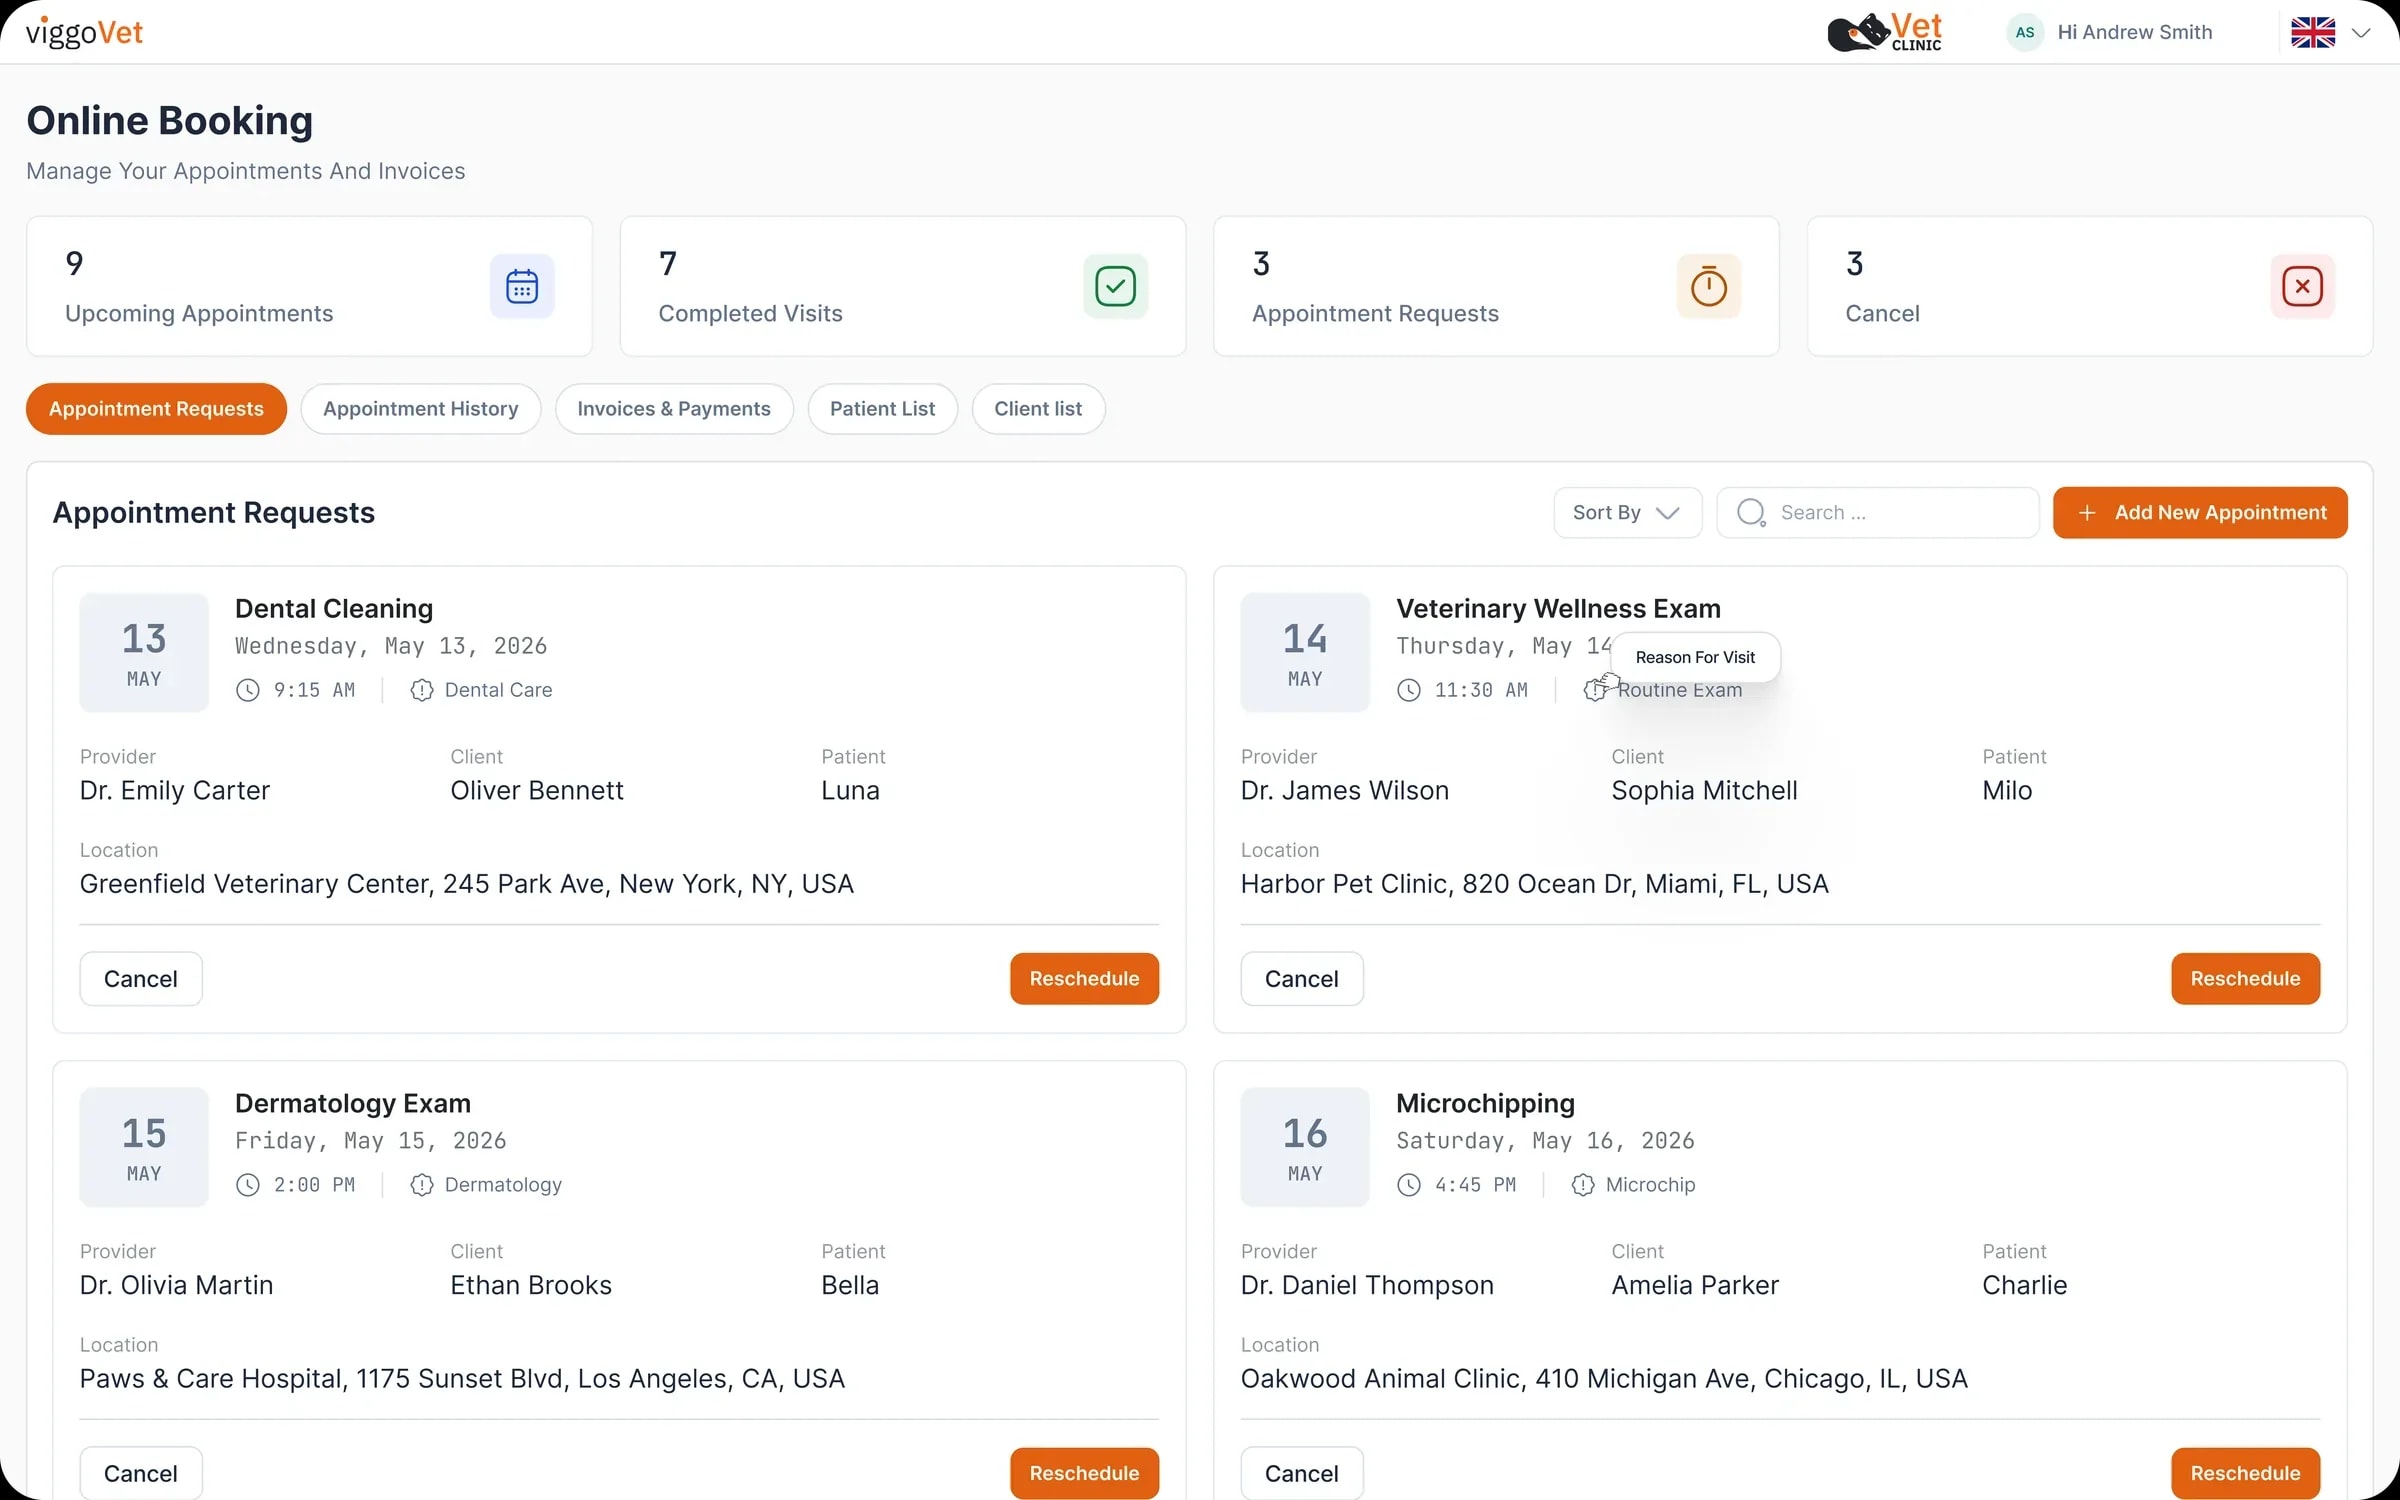Click the Completed Visits label

(750, 314)
